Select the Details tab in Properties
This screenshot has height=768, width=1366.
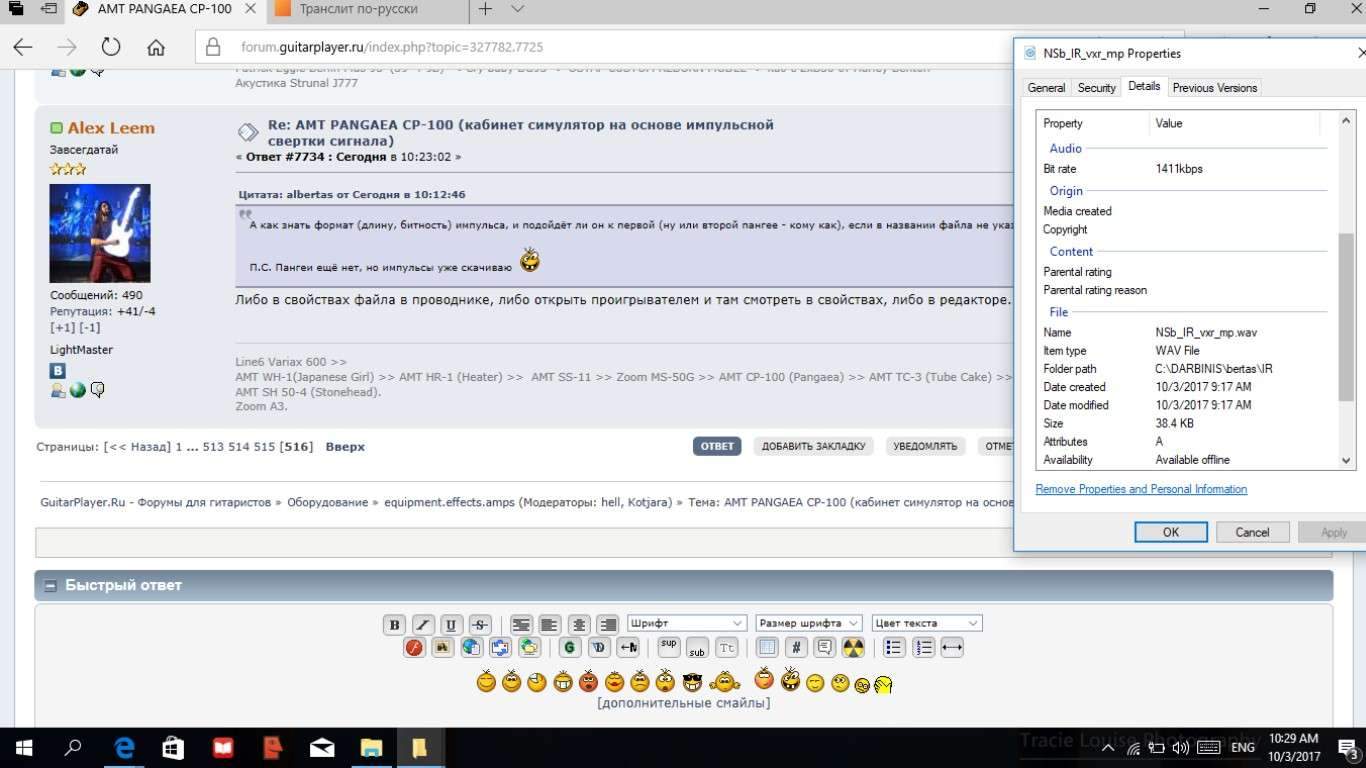click(x=1144, y=87)
